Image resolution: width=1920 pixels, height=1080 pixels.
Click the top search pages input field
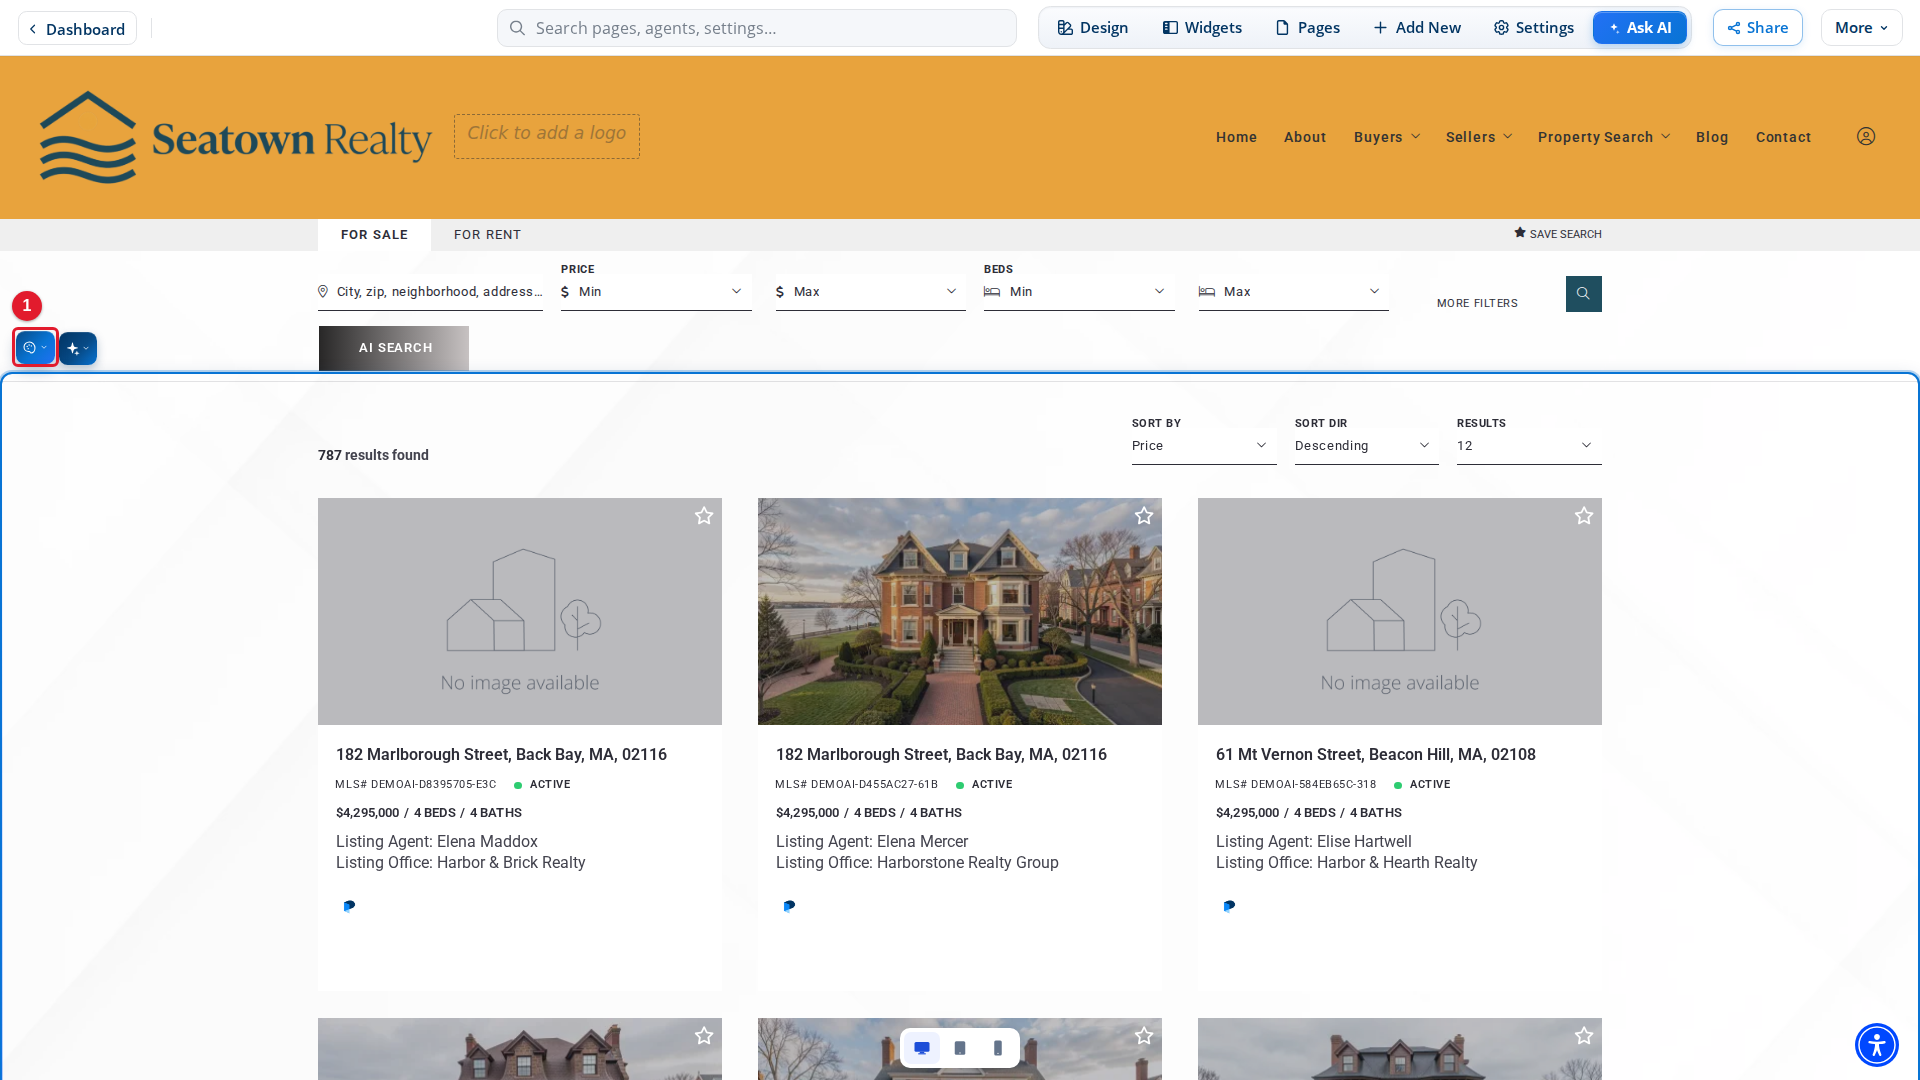(x=757, y=28)
